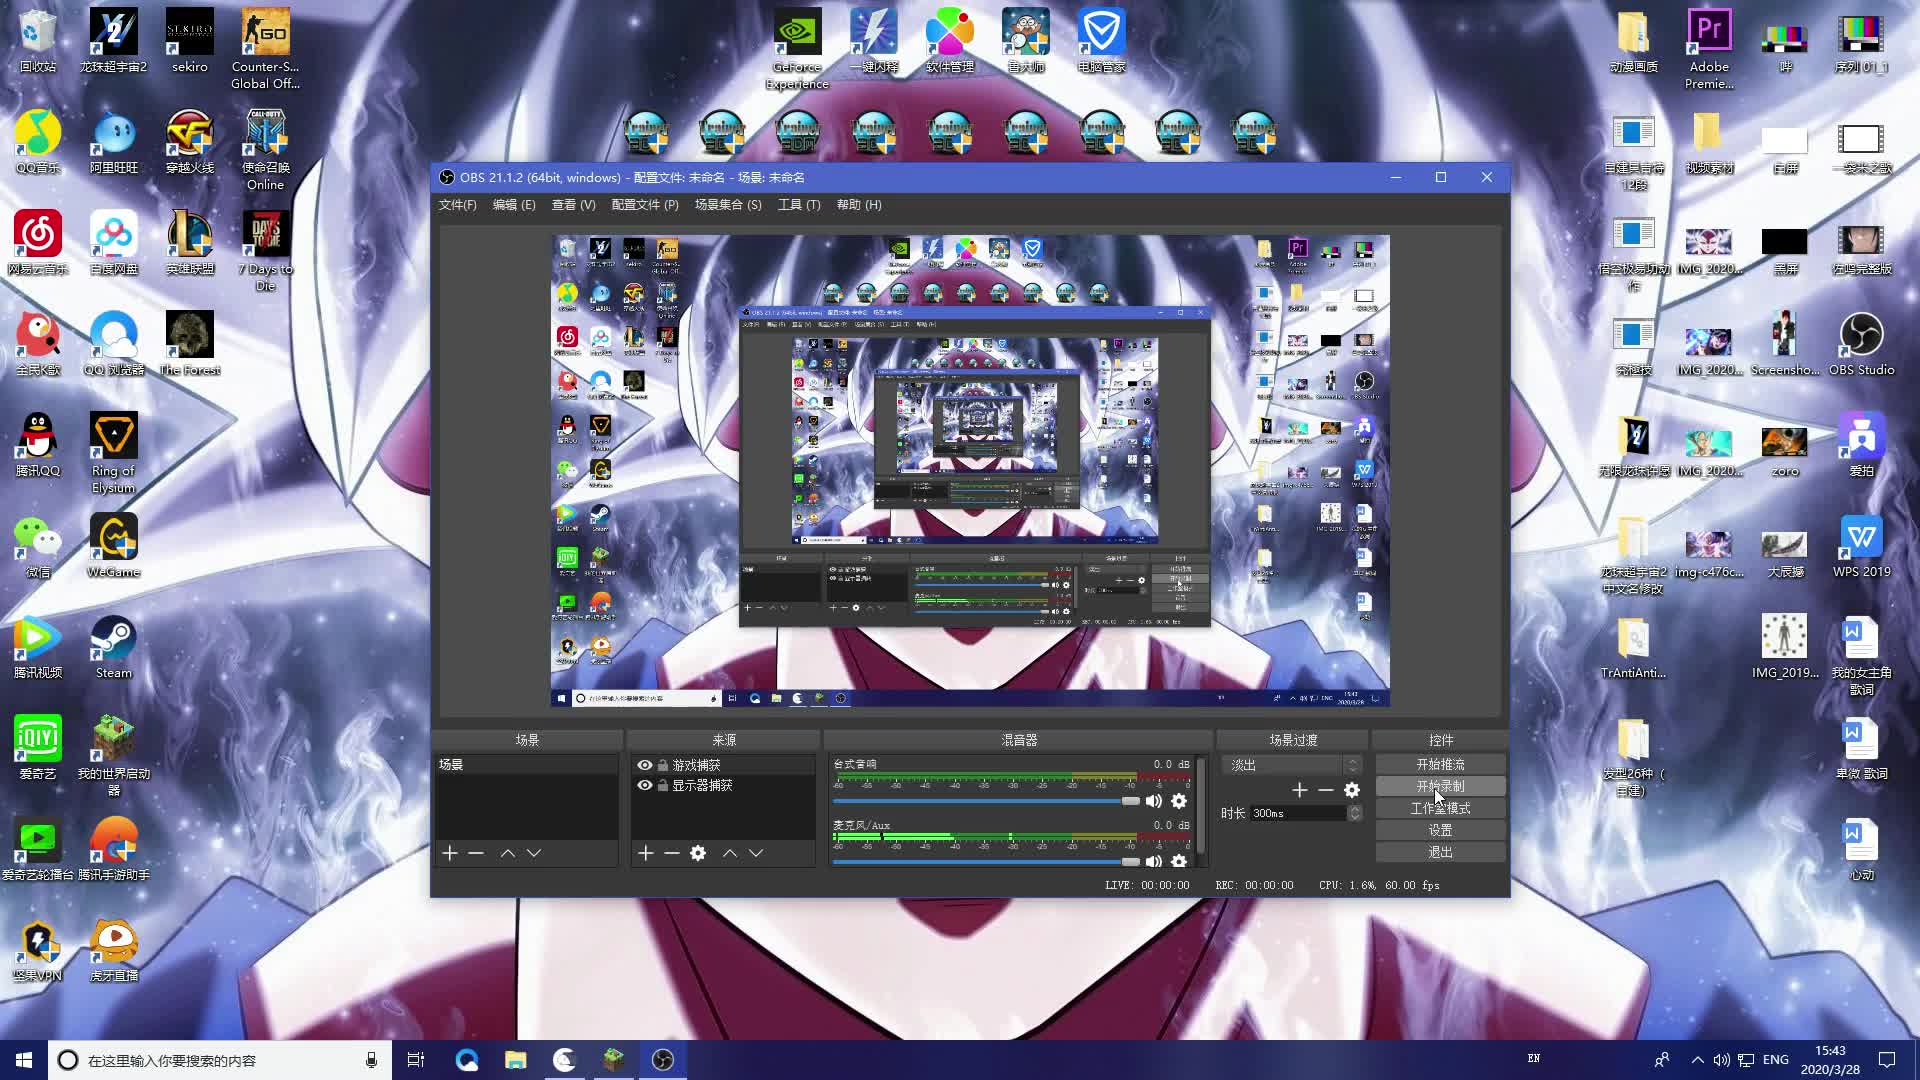The image size is (1920, 1080).
Task: Open 腾讯QQ desktop shortcut
Action: pos(37,445)
